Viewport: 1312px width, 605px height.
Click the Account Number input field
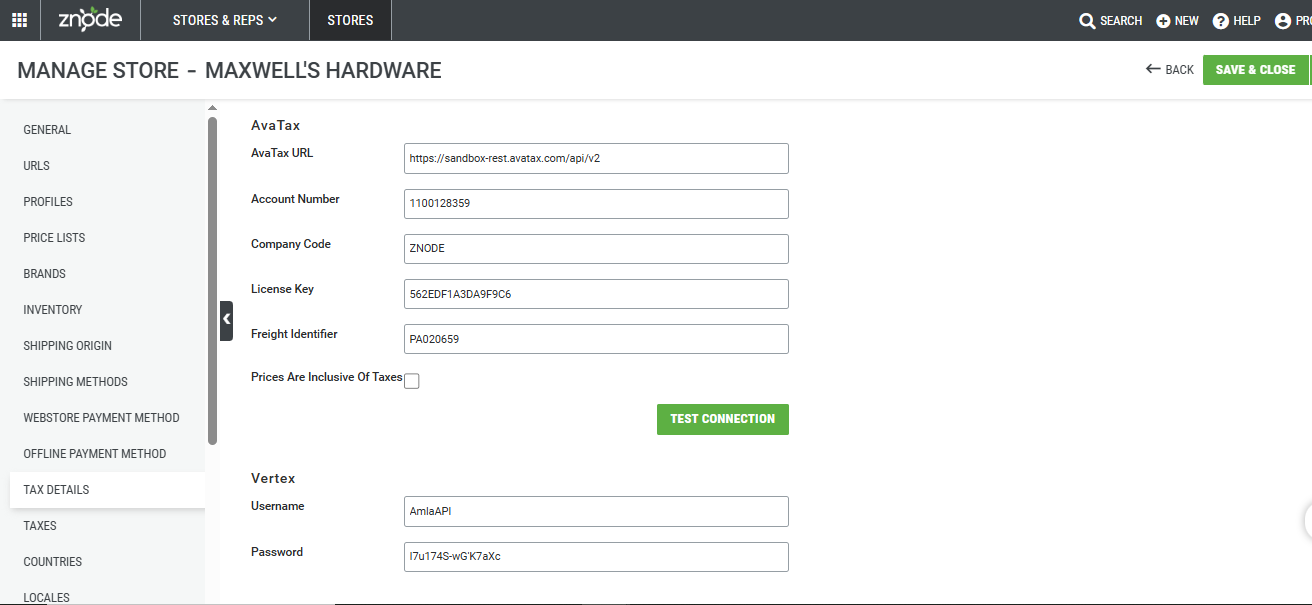(596, 203)
